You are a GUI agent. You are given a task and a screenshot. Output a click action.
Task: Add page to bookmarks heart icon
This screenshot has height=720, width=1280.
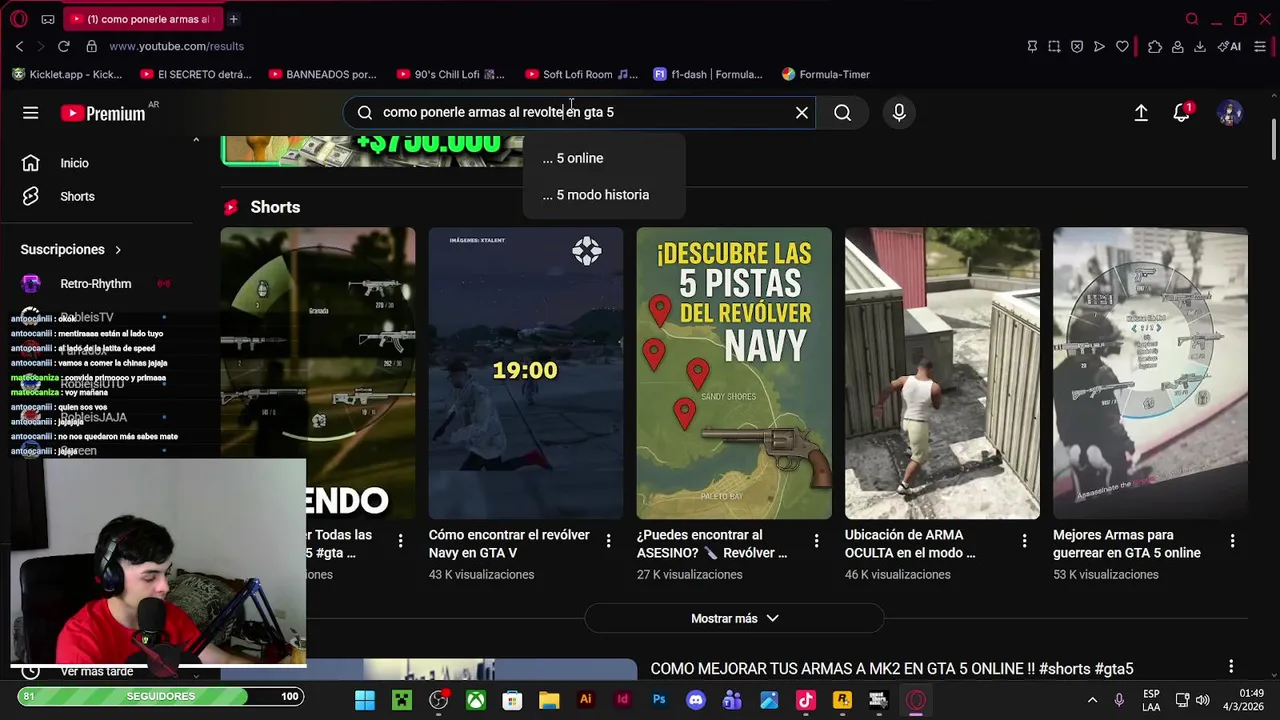(x=1122, y=46)
